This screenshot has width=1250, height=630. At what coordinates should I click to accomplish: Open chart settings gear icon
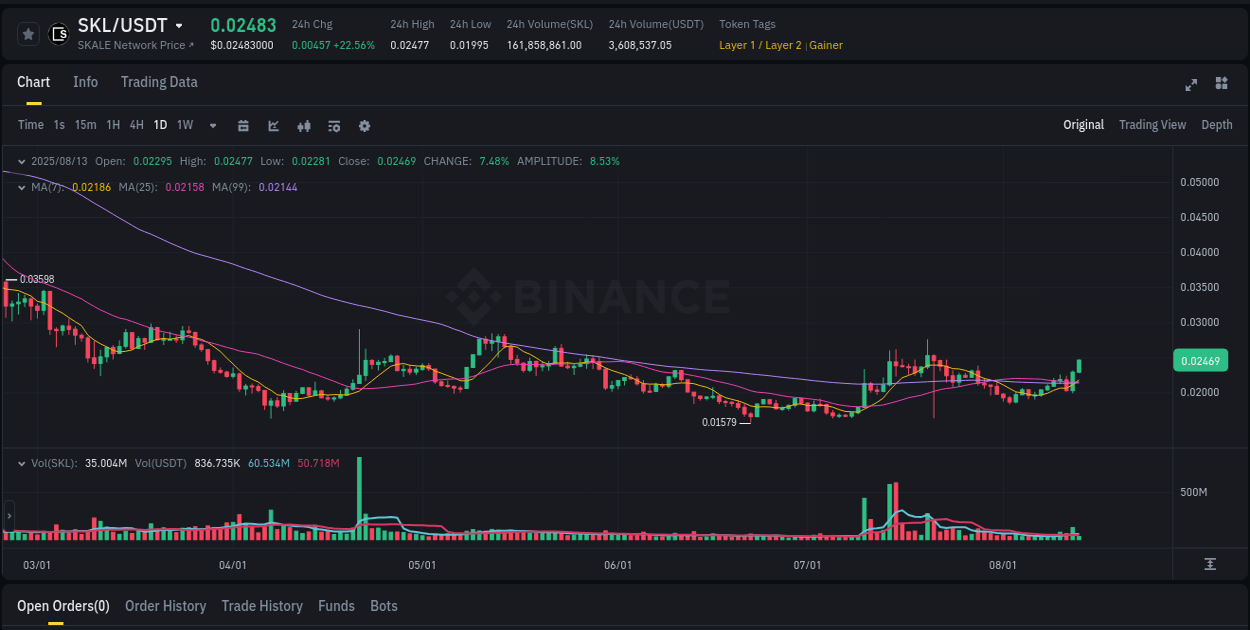[363, 125]
